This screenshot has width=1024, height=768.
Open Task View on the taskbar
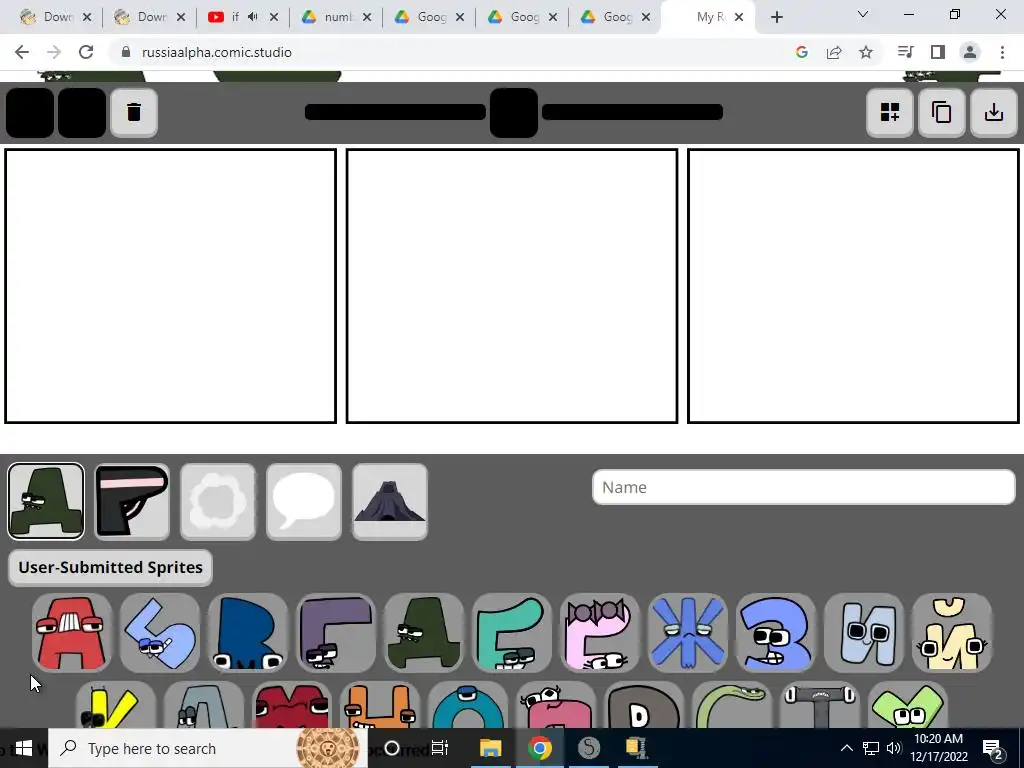[440, 748]
